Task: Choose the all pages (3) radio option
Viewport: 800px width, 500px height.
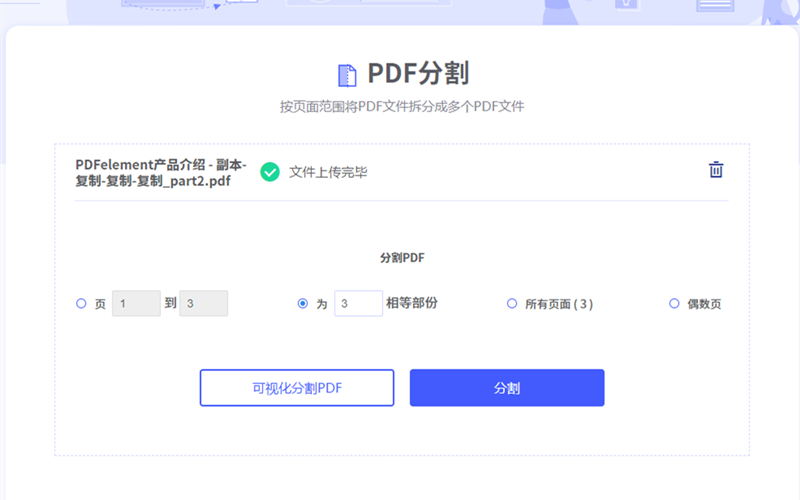Action: pyautogui.click(x=512, y=304)
